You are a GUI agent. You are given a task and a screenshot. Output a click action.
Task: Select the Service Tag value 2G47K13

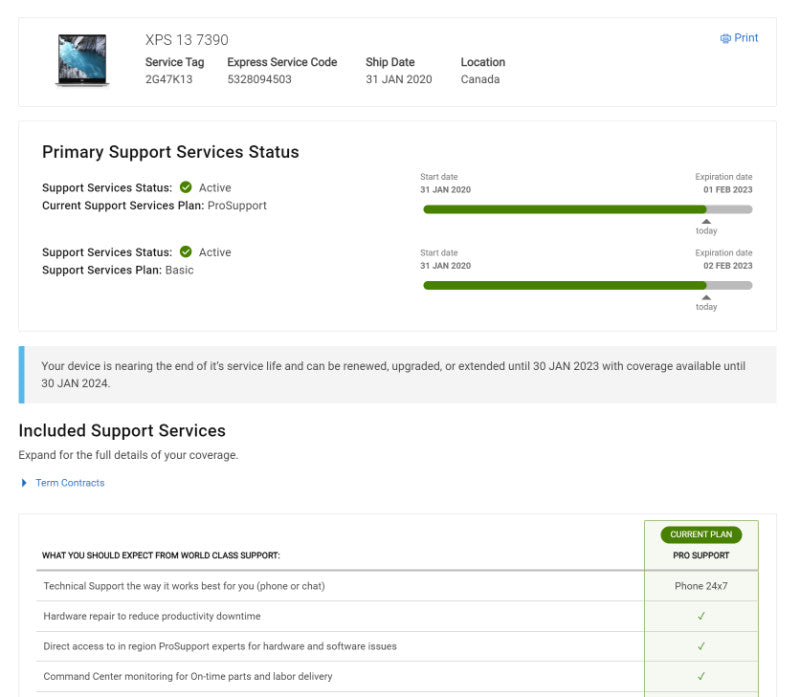pos(169,79)
